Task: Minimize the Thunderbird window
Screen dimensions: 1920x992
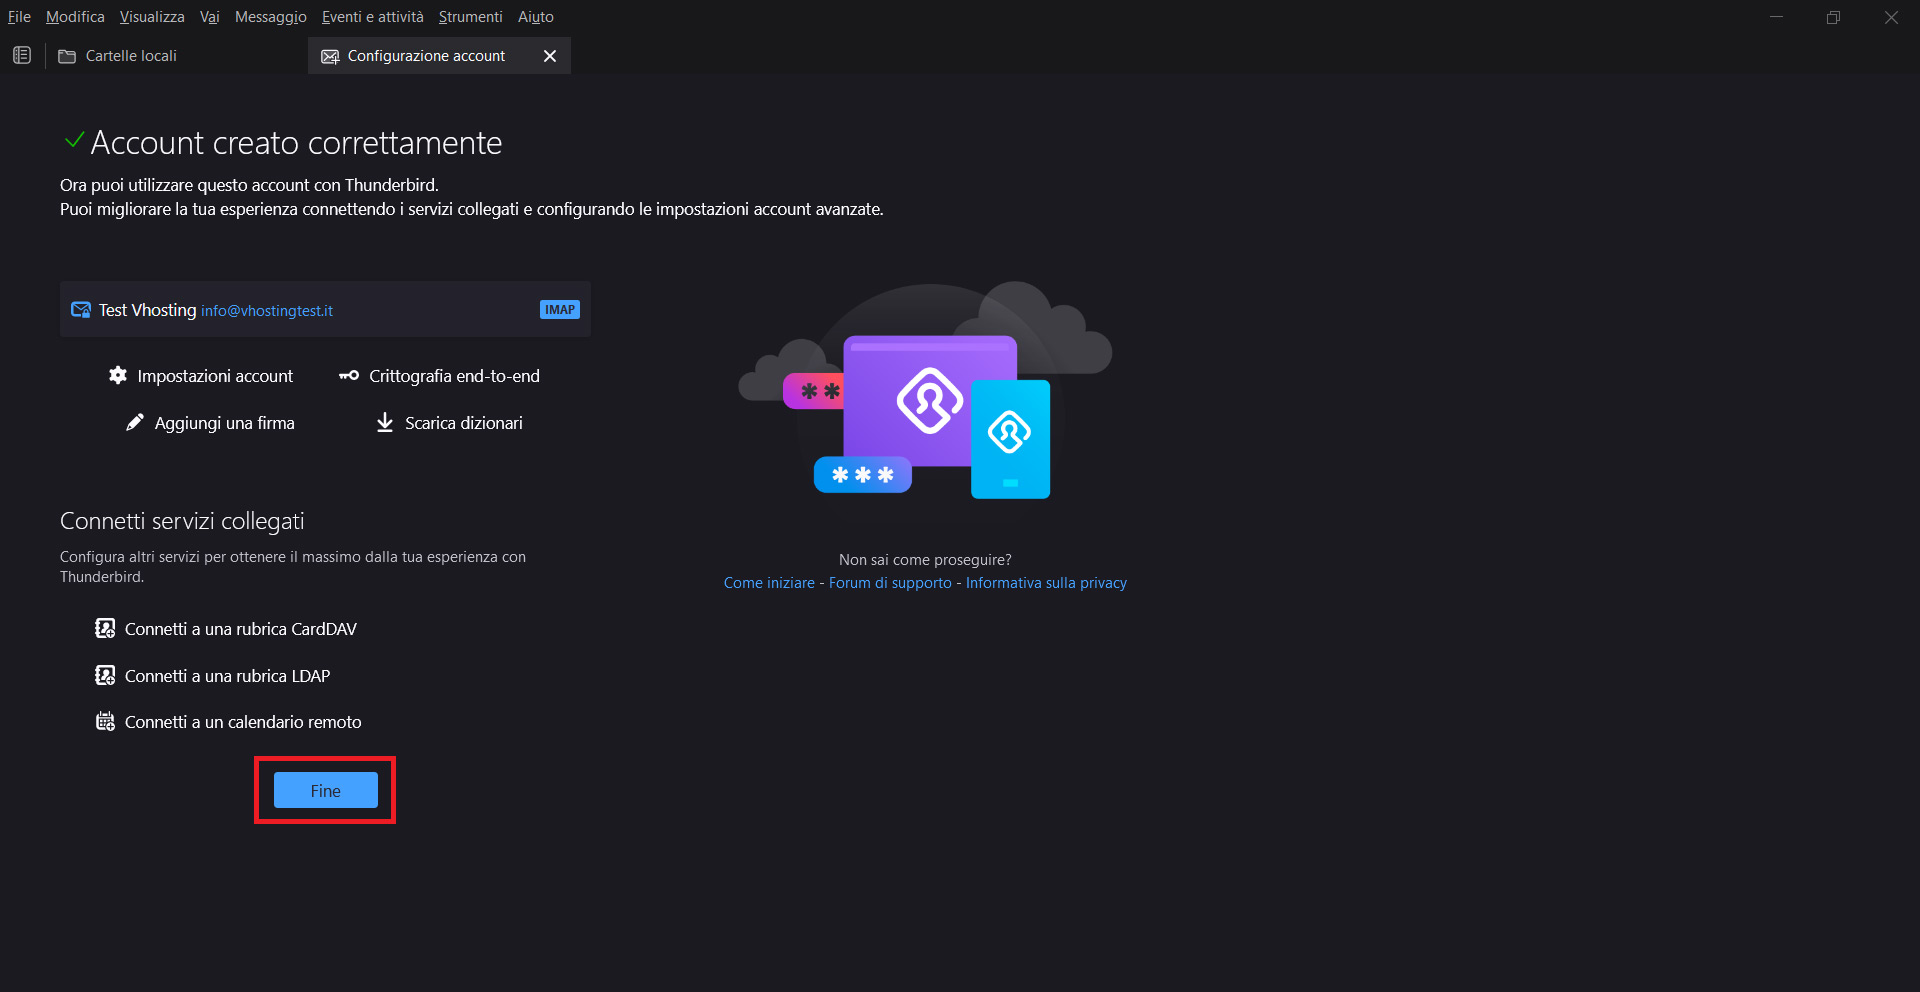Action: click(x=1776, y=17)
